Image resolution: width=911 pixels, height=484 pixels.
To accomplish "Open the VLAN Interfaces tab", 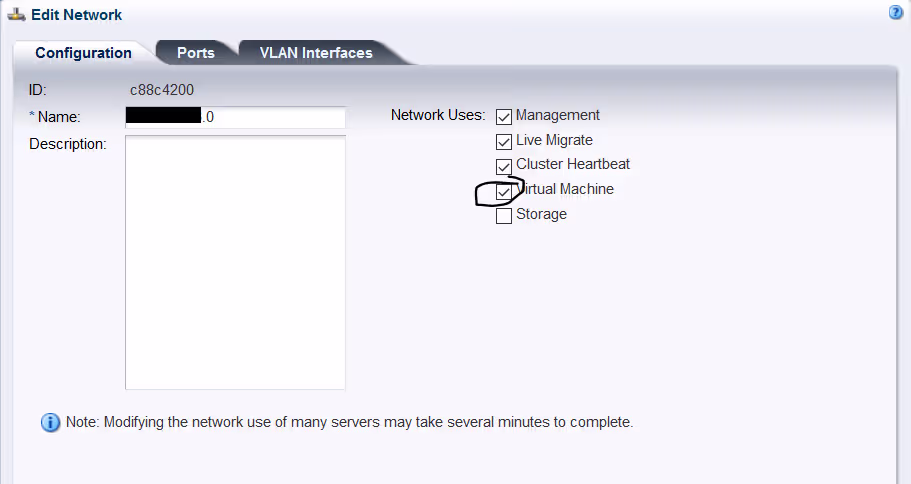I will pyautogui.click(x=316, y=53).
